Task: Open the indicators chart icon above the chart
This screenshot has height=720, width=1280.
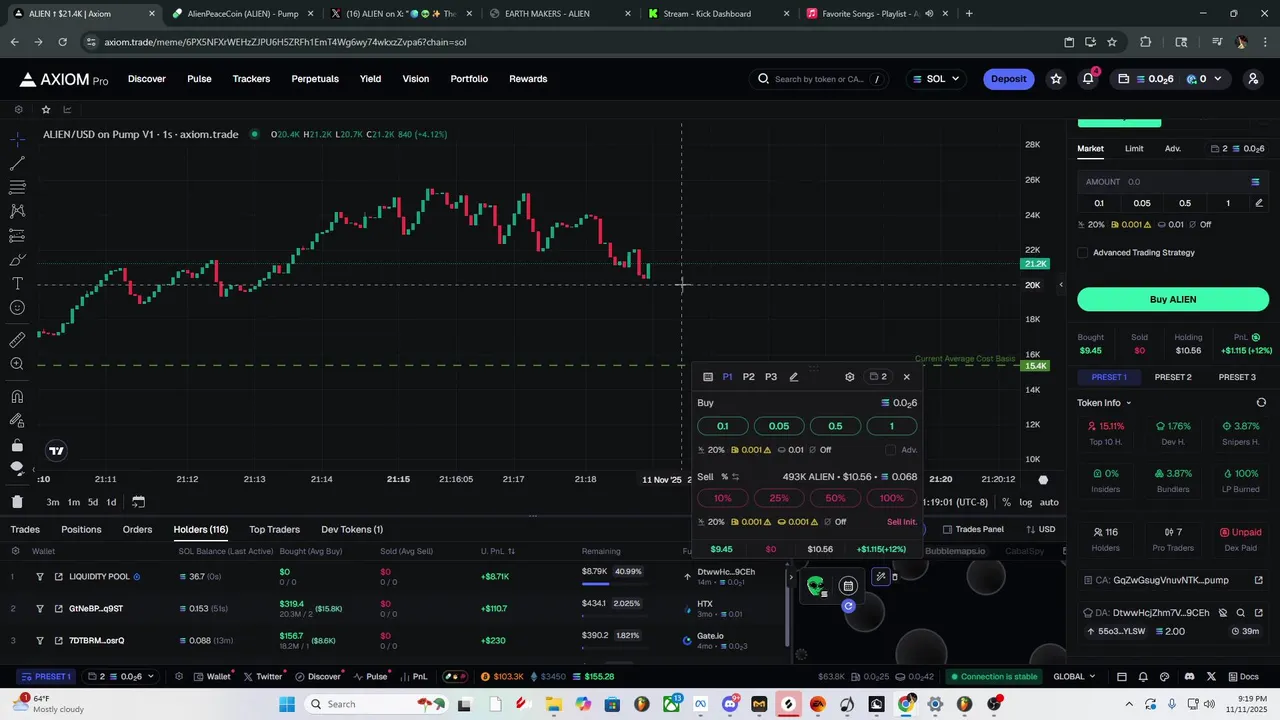Action: [67, 109]
